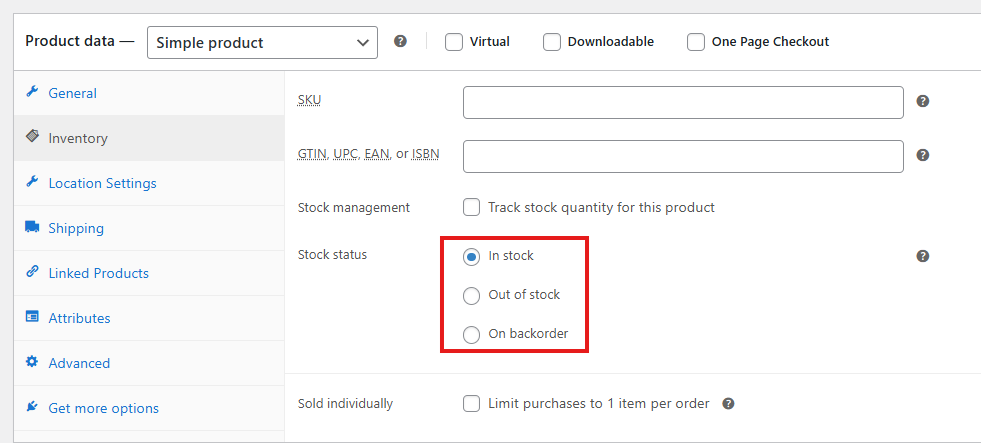
Task: Click the Stock status help question mark
Action: point(922,256)
